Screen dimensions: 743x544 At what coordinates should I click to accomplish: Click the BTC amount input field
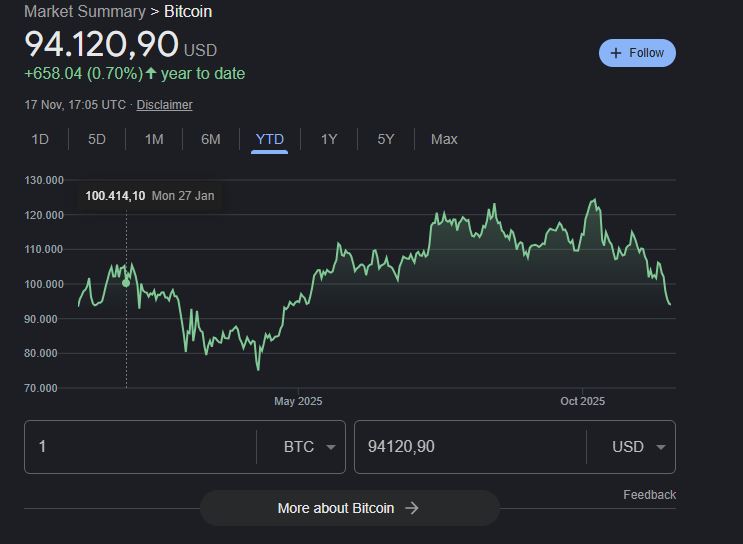pyautogui.click(x=140, y=447)
